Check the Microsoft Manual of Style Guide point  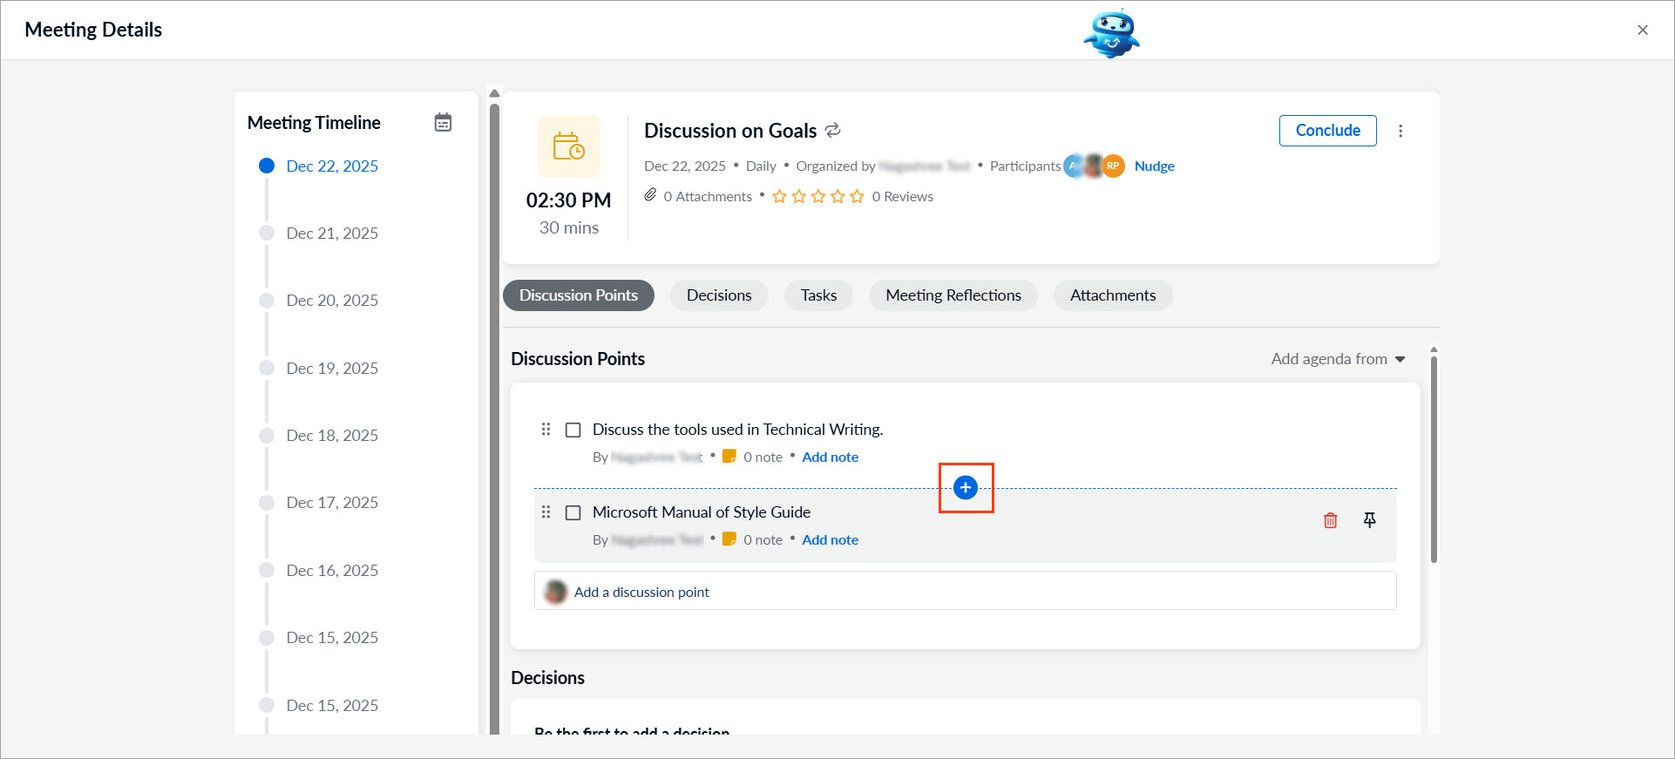[x=573, y=513]
